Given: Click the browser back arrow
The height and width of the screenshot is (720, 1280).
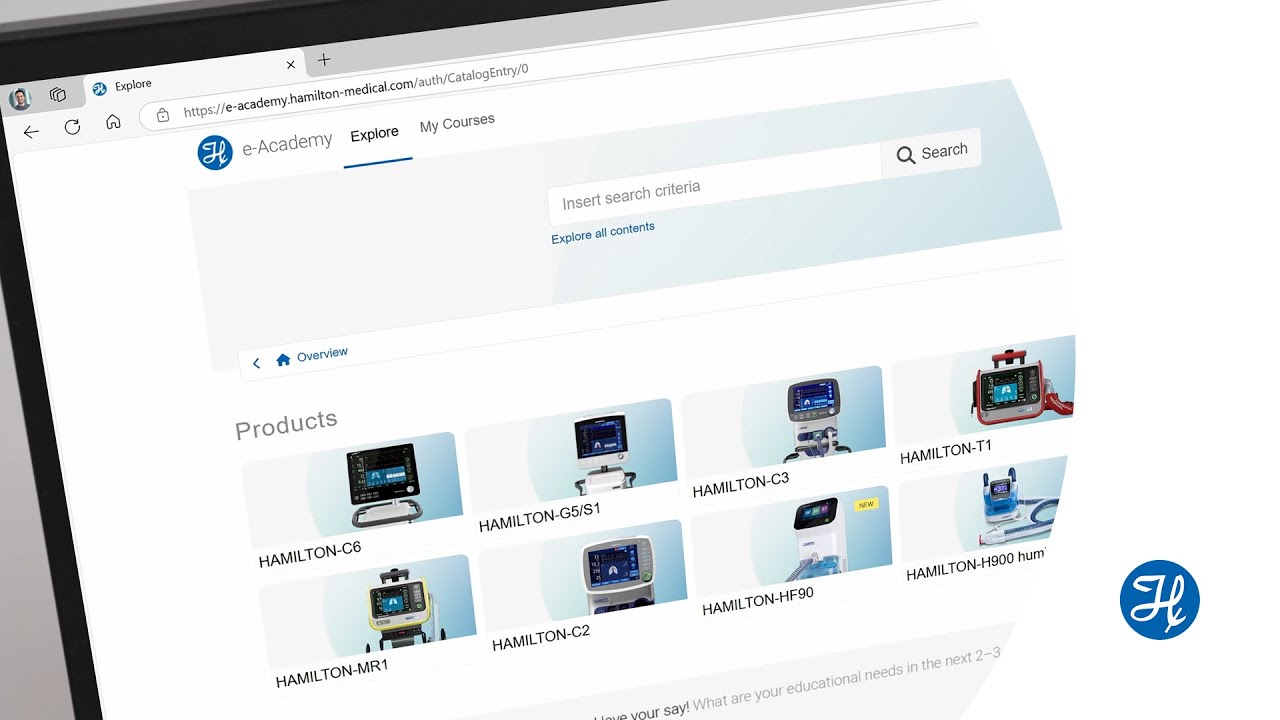Looking at the screenshot, I should pyautogui.click(x=31, y=132).
